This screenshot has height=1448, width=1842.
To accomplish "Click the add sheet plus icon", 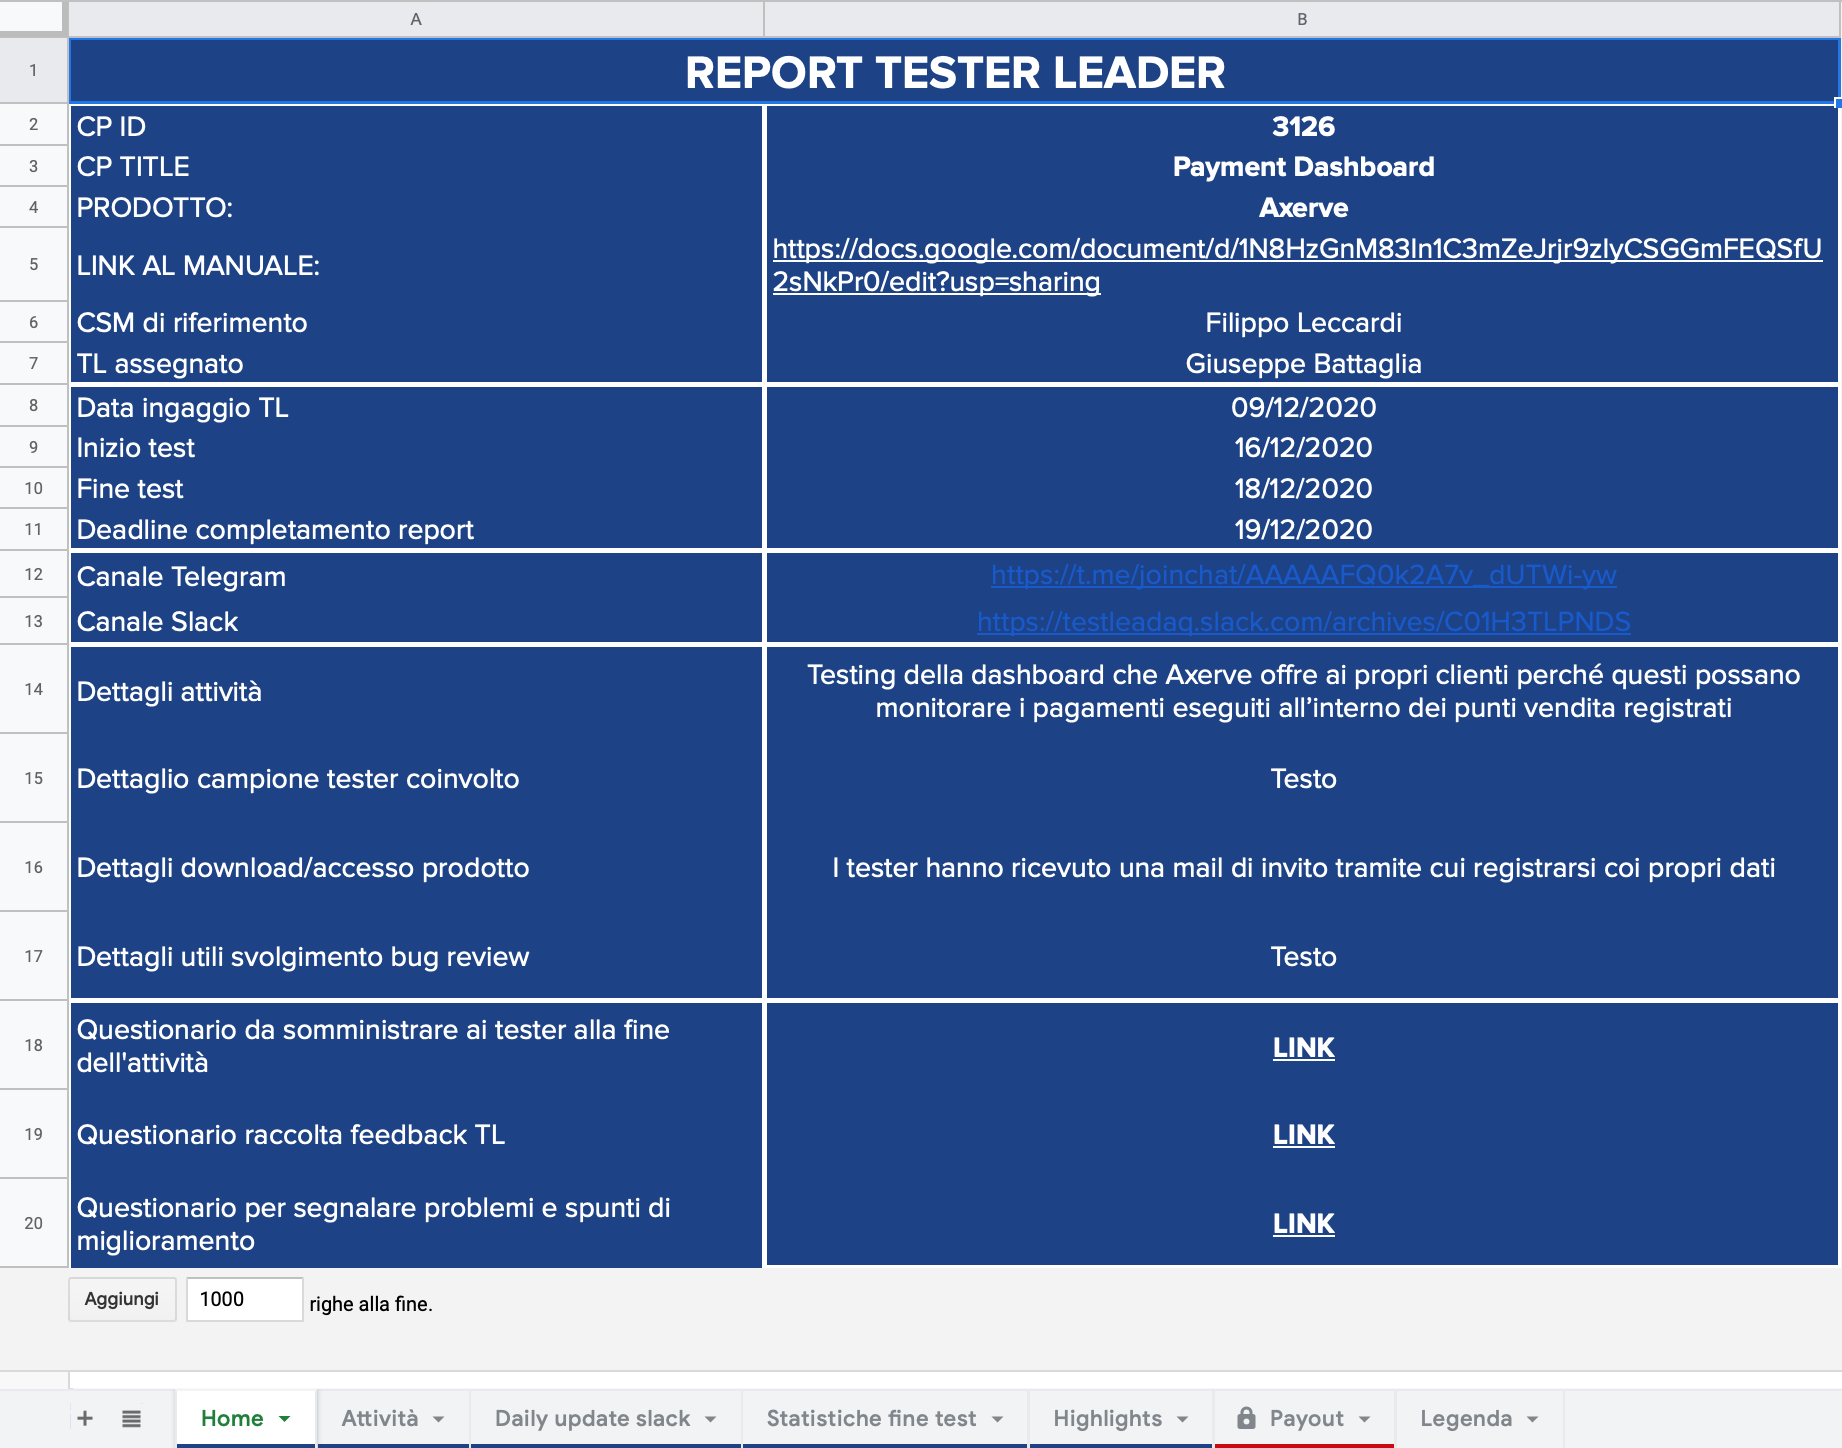I will coord(85,1418).
